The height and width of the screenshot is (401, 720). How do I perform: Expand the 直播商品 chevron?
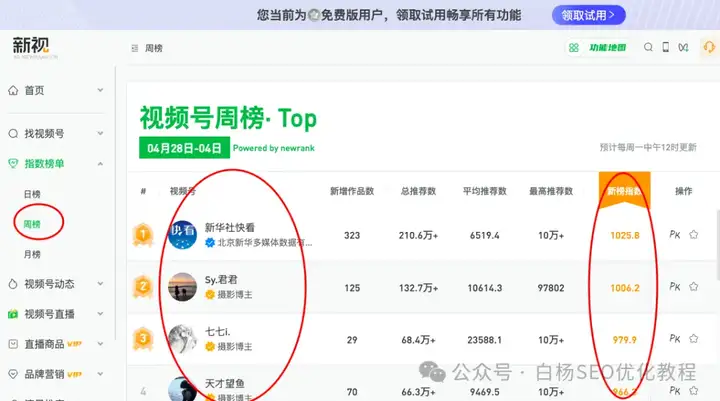click(x=100, y=344)
